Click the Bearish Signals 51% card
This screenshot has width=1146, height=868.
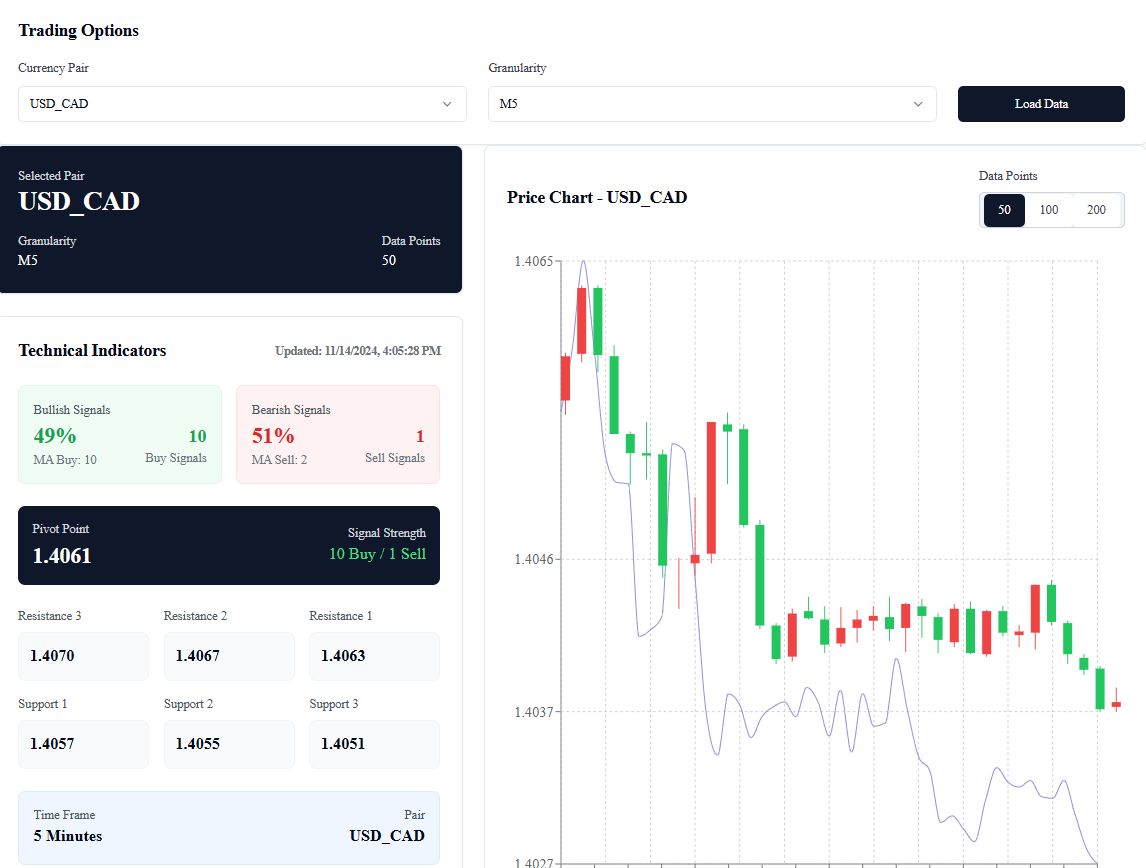pyautogui.click(x=338, y=434)
